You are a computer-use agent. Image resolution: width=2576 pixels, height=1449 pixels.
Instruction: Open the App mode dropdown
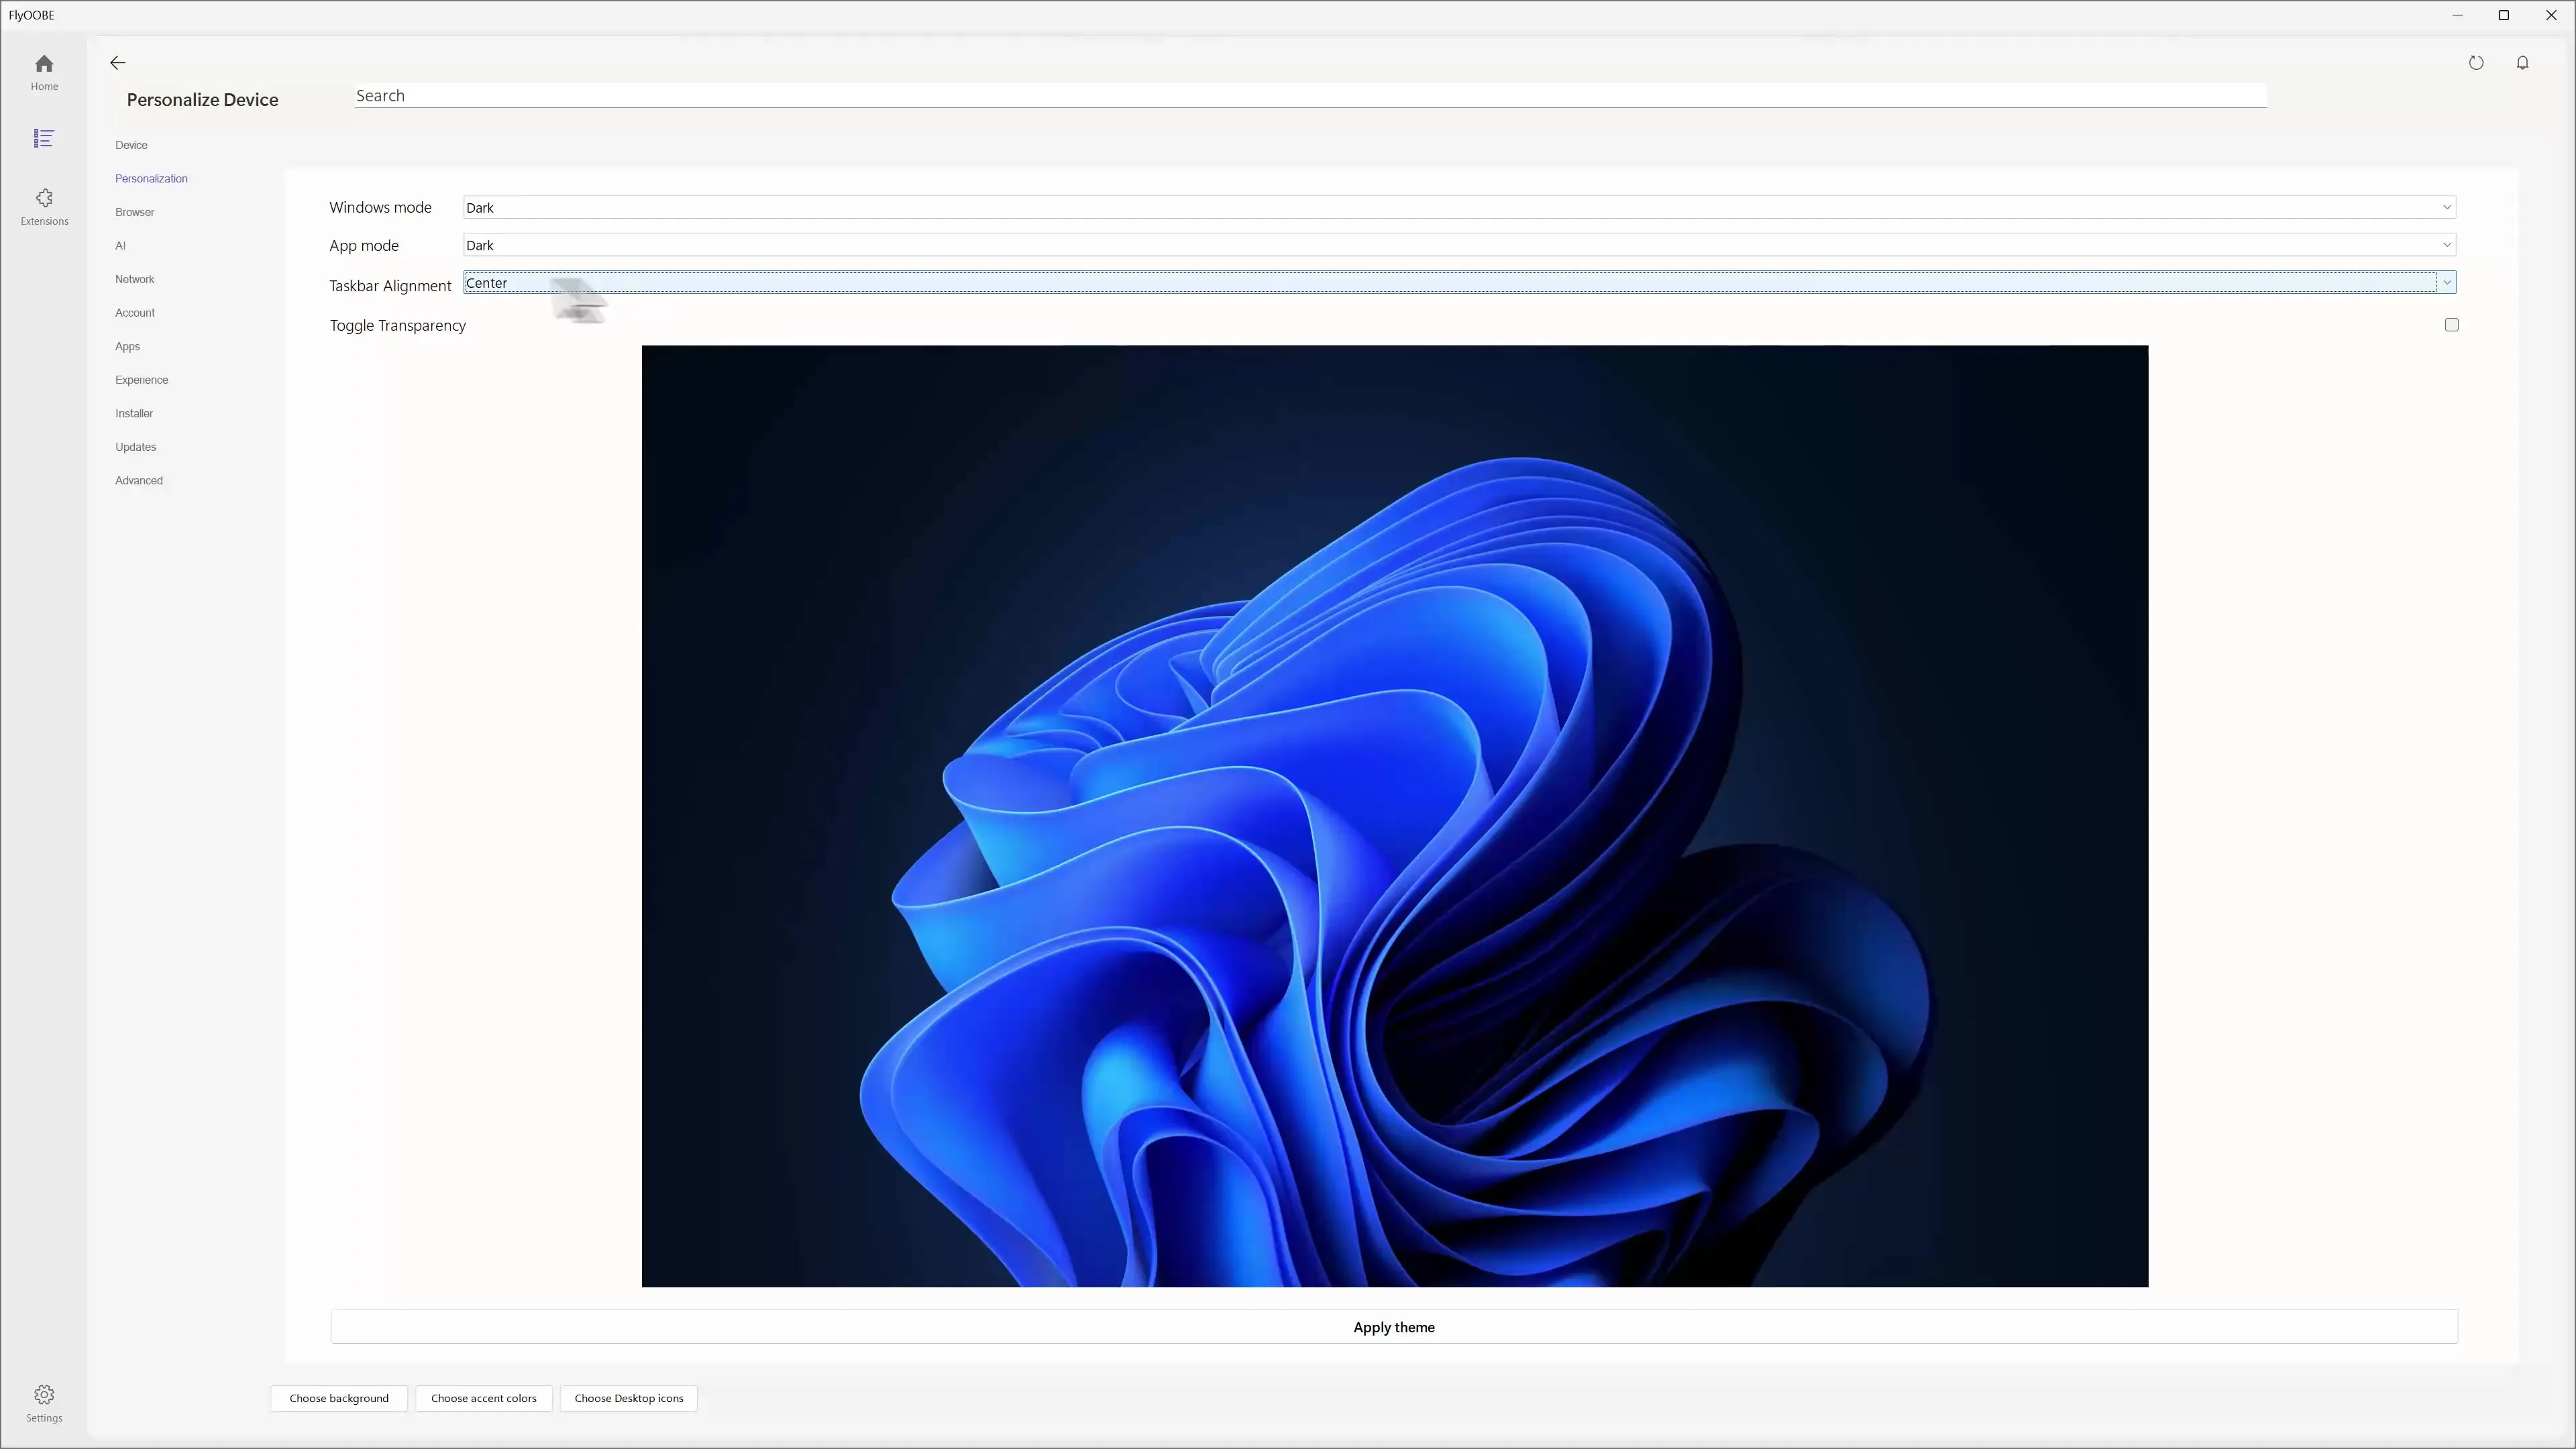(x=2447, y=244)
